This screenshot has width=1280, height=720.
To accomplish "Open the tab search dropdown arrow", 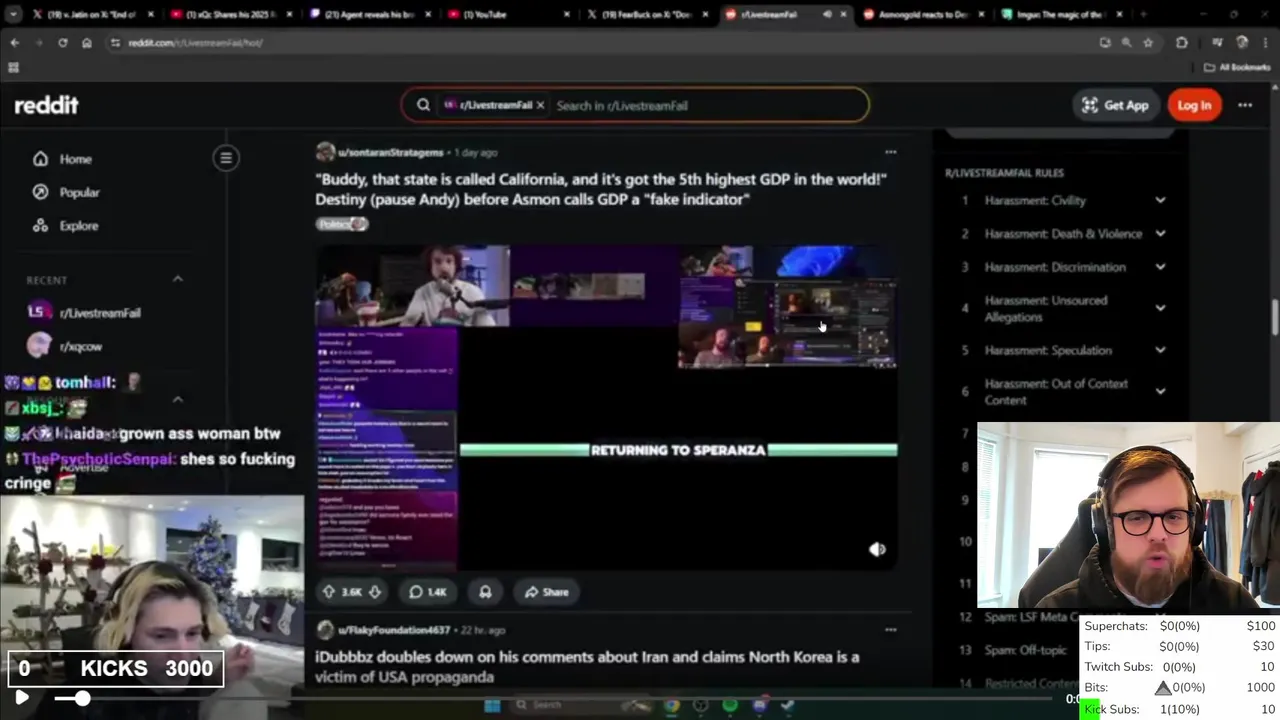I will pyautogui.click(x=11, y=15).
